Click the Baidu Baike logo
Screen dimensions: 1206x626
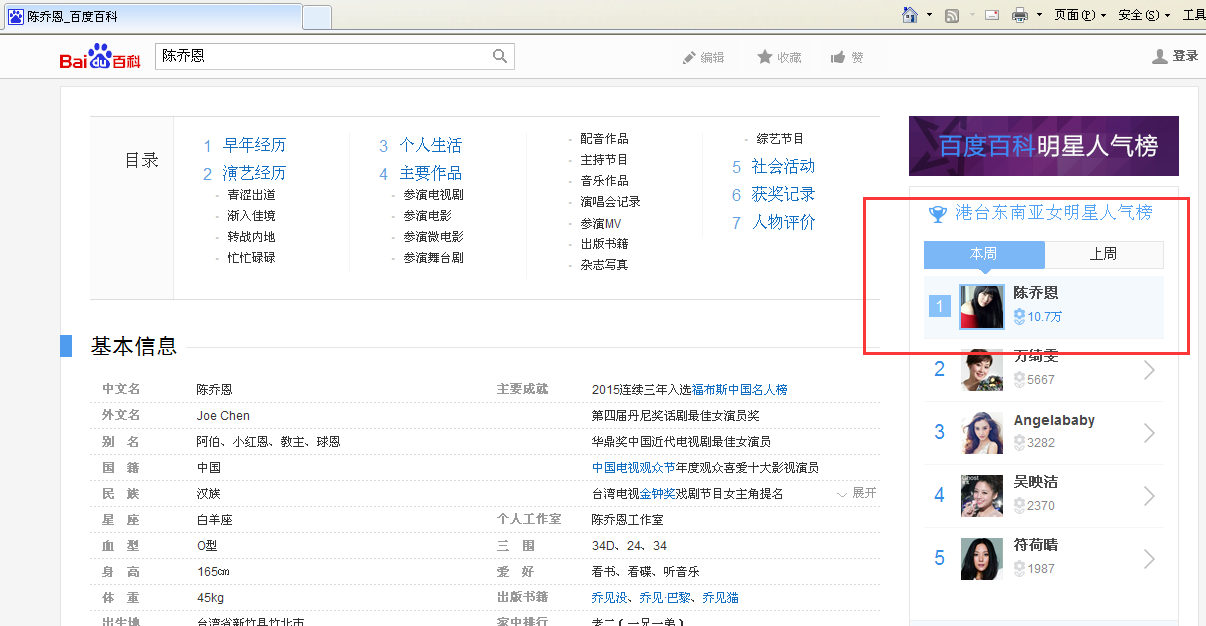click(x=100, y=57)
